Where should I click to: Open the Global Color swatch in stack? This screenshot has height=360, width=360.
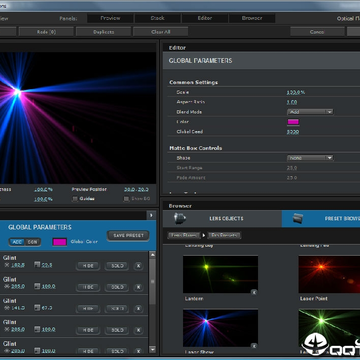(60, 242)
